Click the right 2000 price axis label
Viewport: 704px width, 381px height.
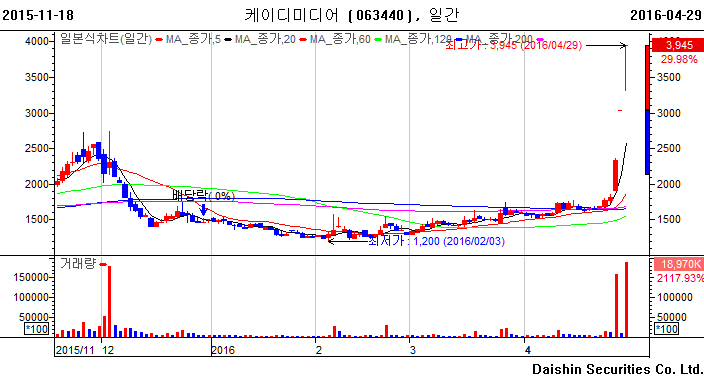[669, 184]
